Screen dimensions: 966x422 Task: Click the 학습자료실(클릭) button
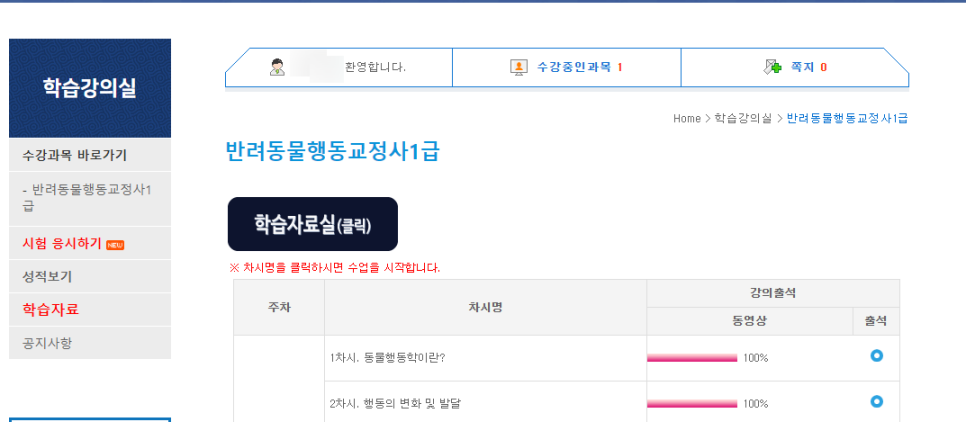pos(313,224)
